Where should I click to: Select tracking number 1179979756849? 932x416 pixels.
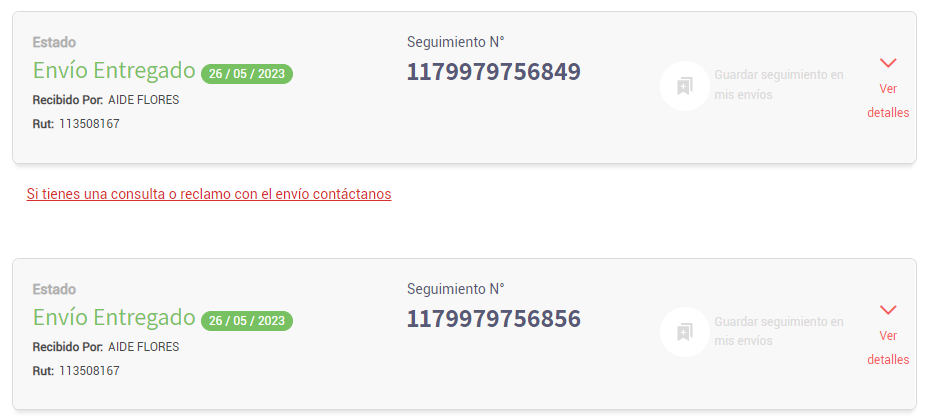[x=493, y=72]
